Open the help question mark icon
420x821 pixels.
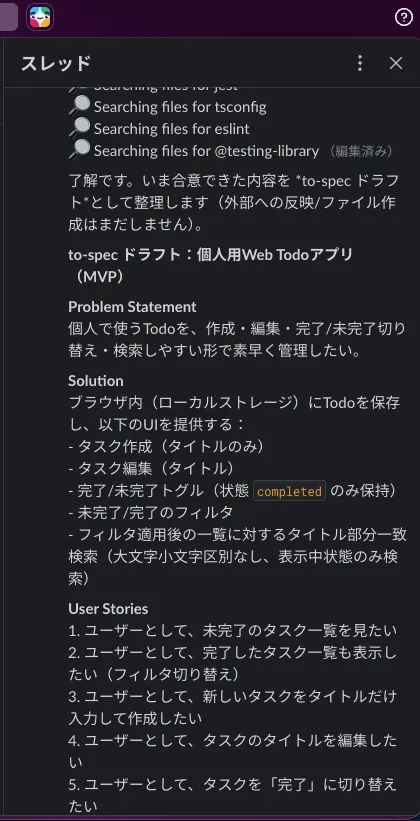(403, 18)
